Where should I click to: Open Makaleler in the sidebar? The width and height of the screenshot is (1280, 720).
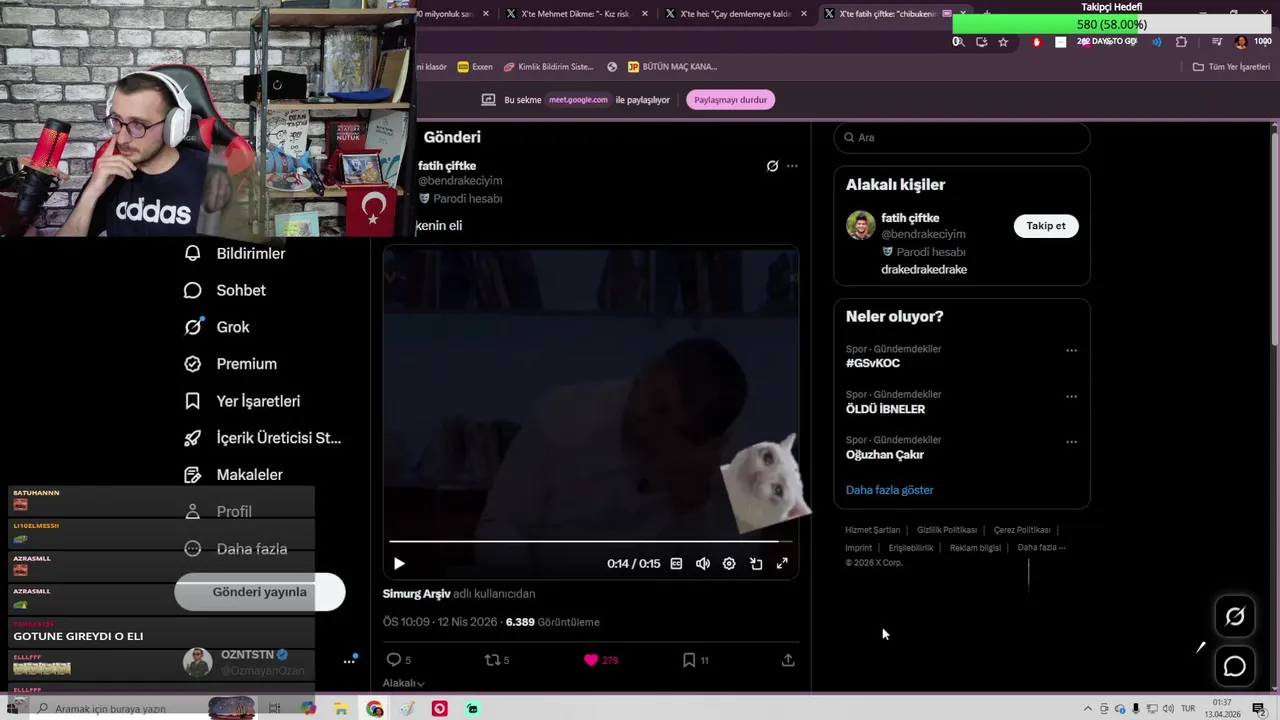(x=234, y=475)
